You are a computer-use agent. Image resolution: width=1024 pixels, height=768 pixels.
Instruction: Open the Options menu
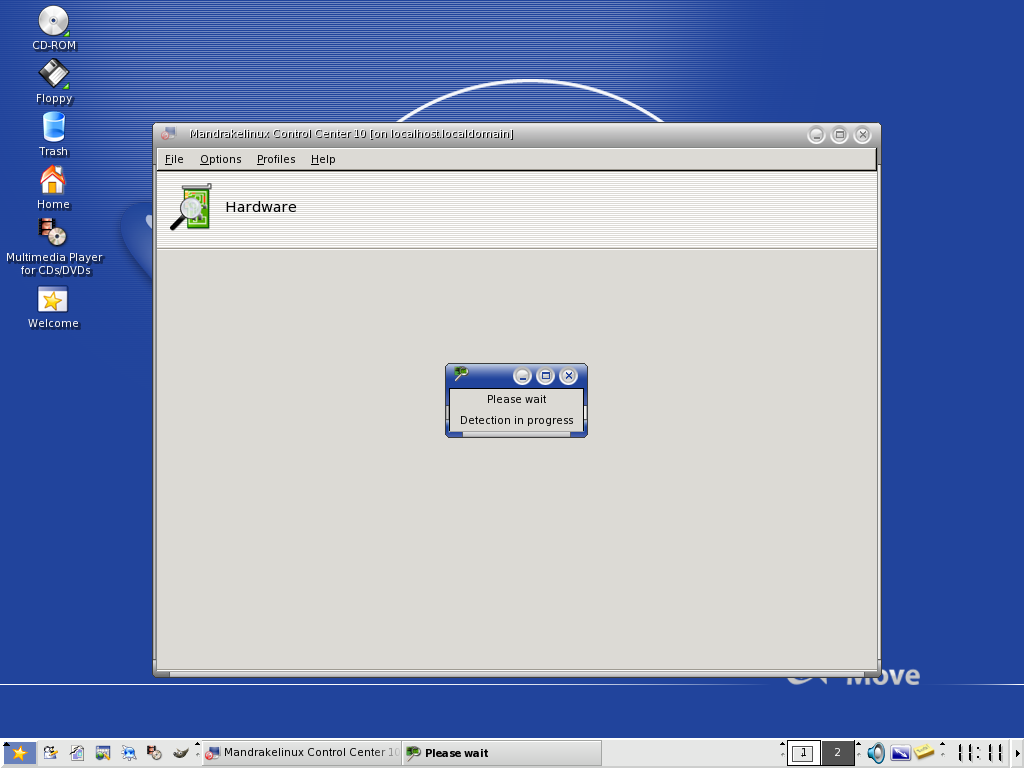pos(221,159)
